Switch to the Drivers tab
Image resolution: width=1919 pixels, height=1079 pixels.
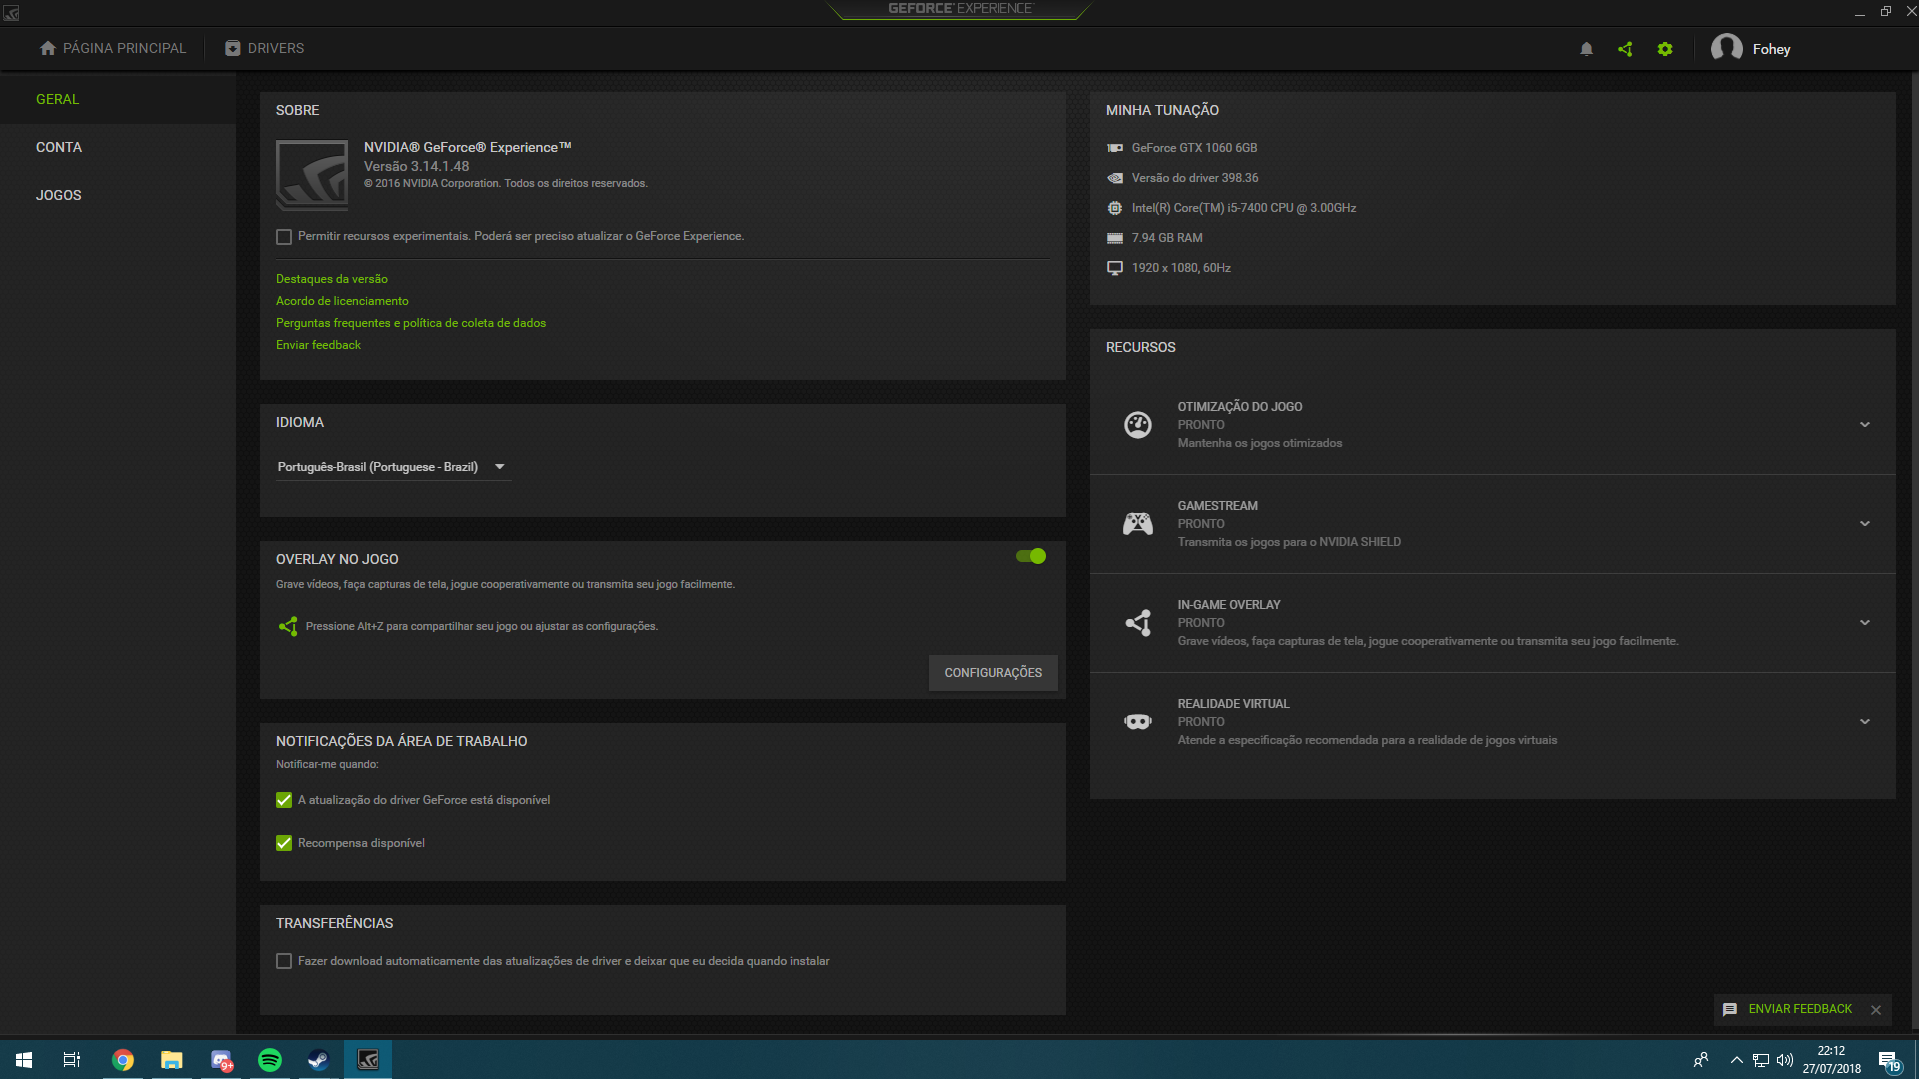pos(264,48)
